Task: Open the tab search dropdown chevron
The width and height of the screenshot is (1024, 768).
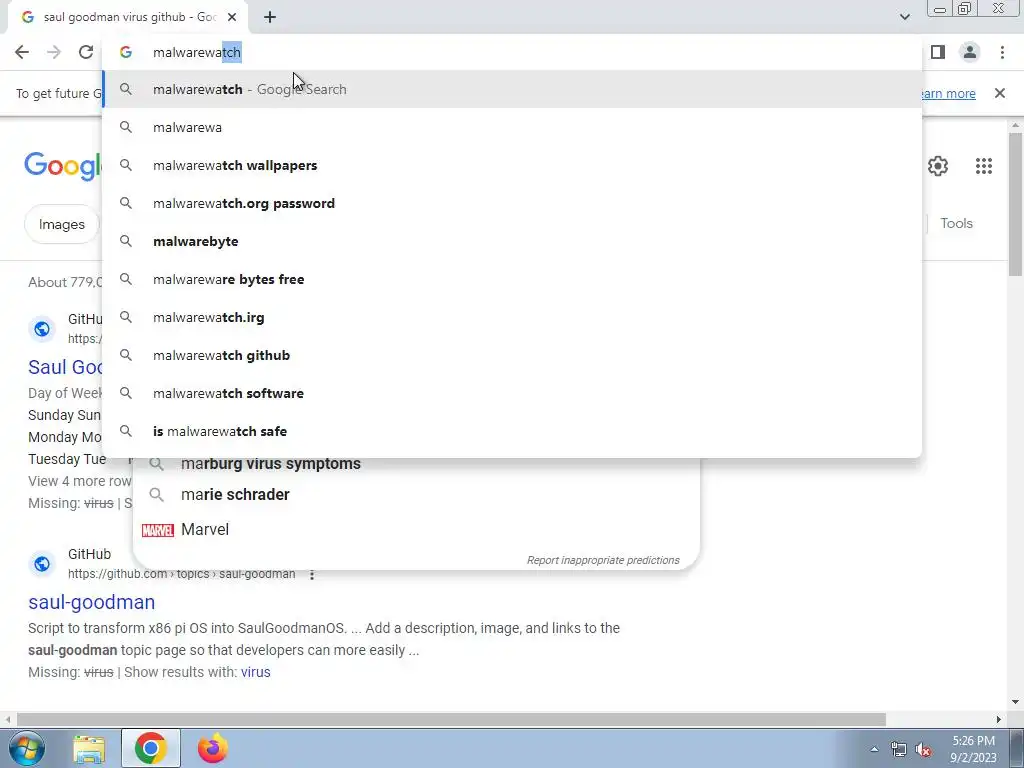Action: coord(904,17)
